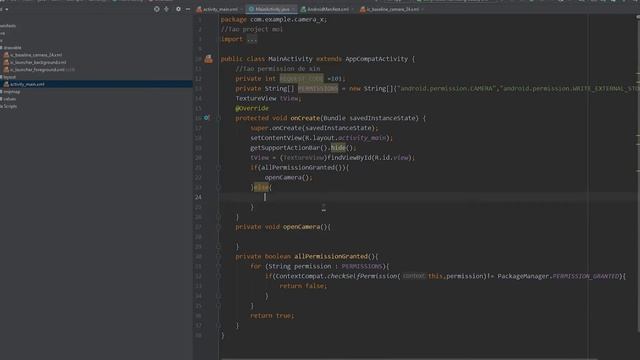Switch to AndroidManifest.xml editor tab
This screenshot has height=360, width=640.
coord(328,9)
